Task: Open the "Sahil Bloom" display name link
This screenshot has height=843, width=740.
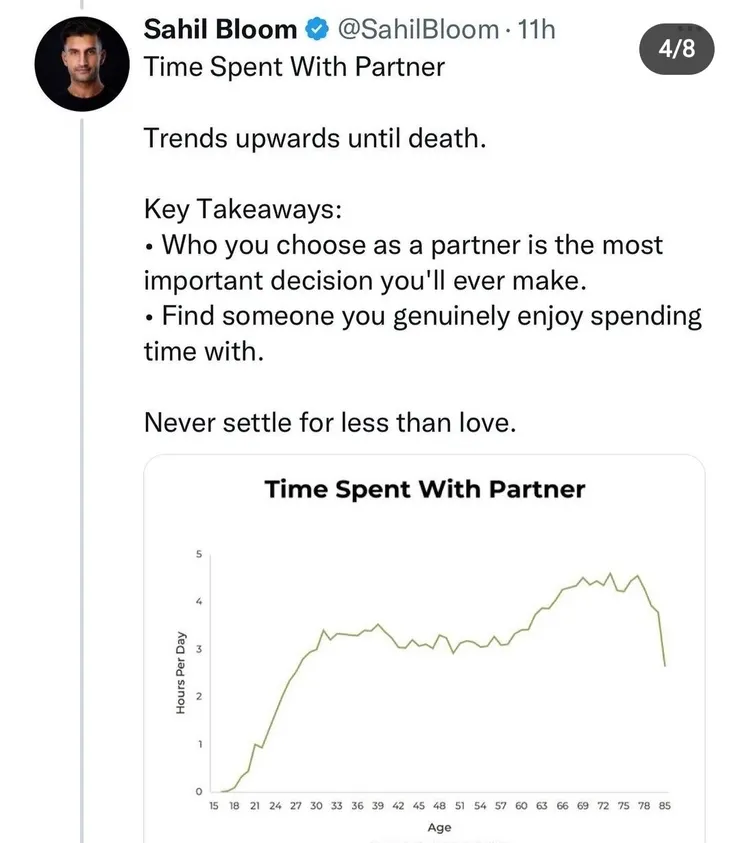Action: pyautogui.click(x=221, y=30)
